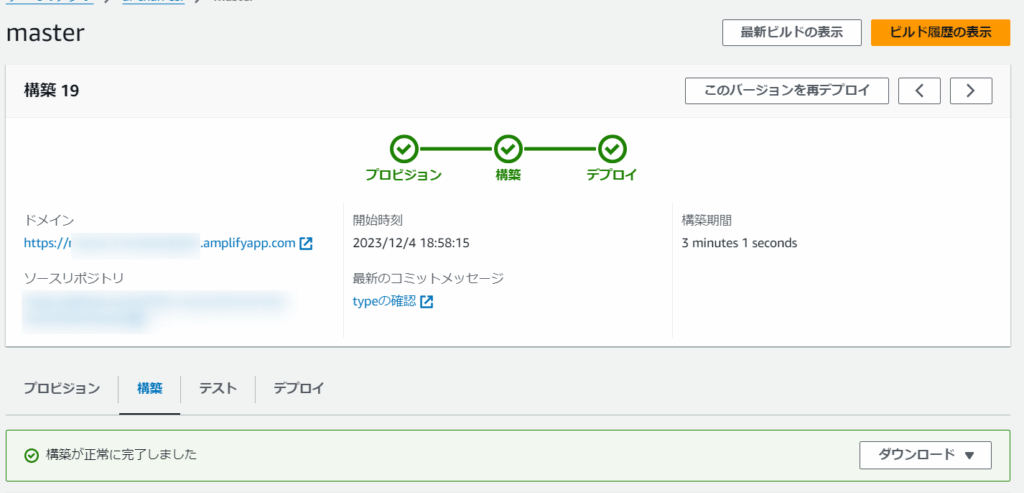The height and width of the screenshot is (493, 1024).
Task: Click このバージョンを再デプロイ button
Action: click(x=786, y=91)
